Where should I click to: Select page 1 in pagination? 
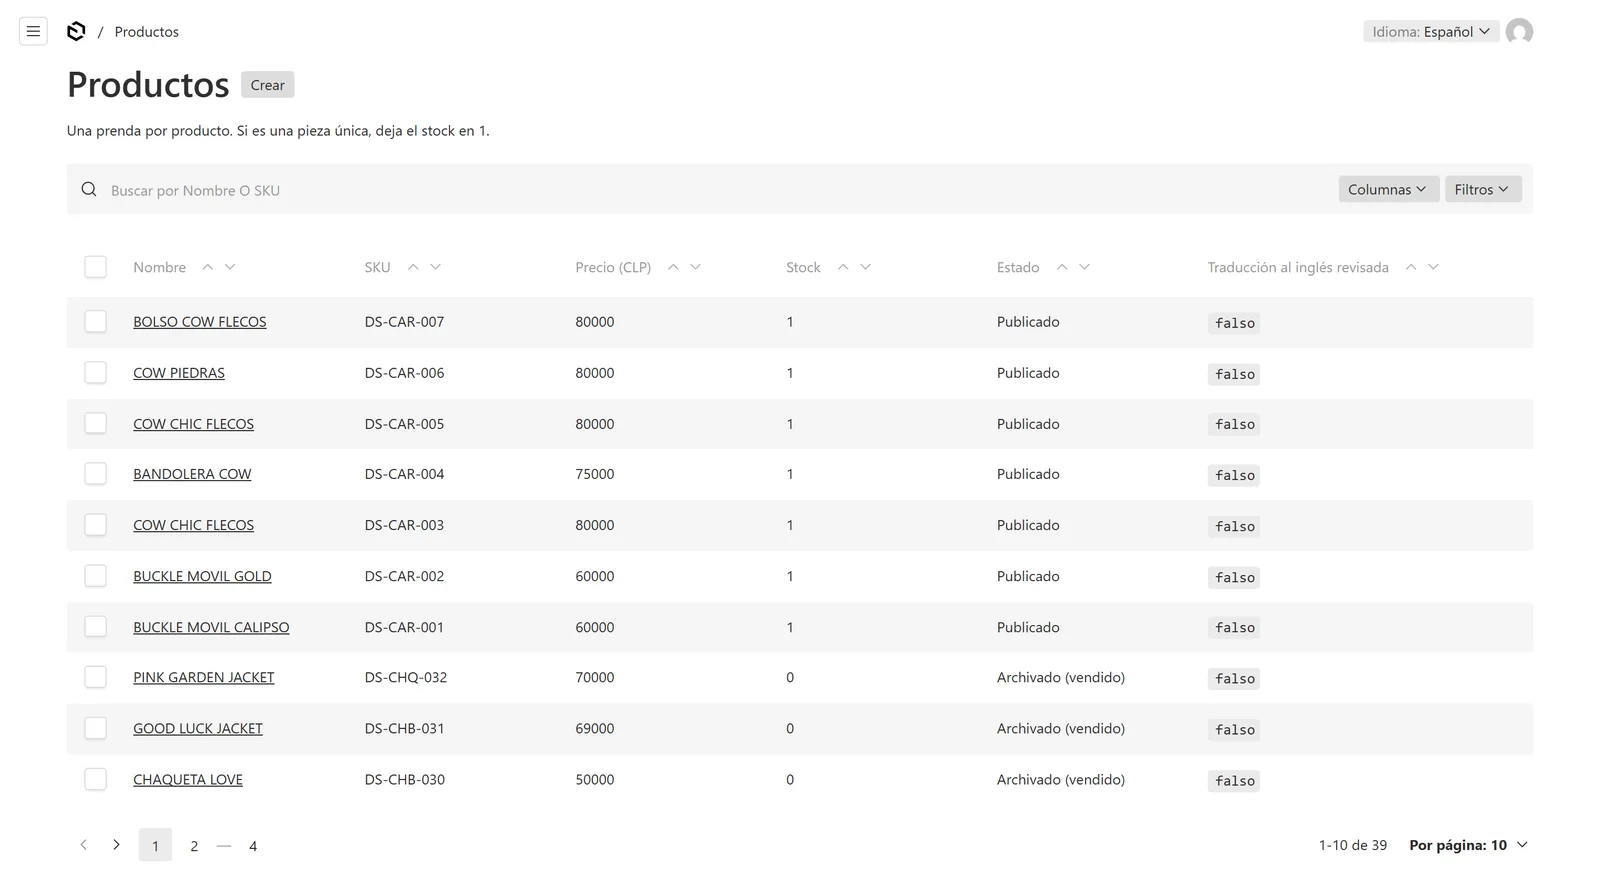pos(155,846)
